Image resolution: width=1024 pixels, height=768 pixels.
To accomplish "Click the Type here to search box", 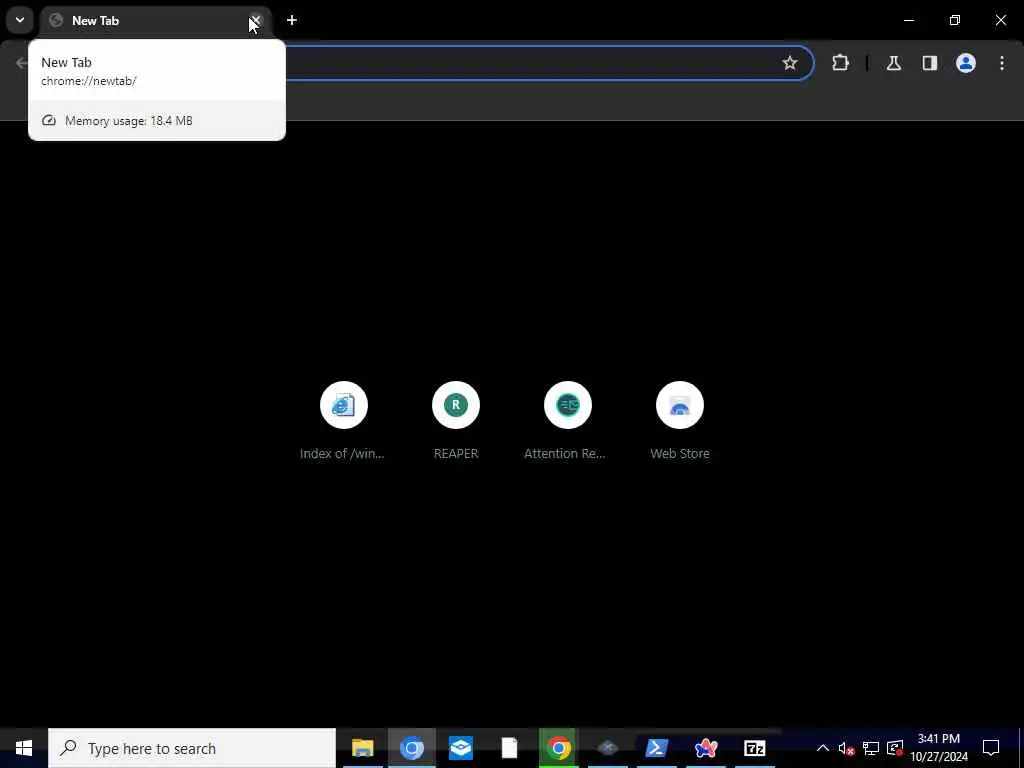I will pyautogui.click(x=192, y=748).
